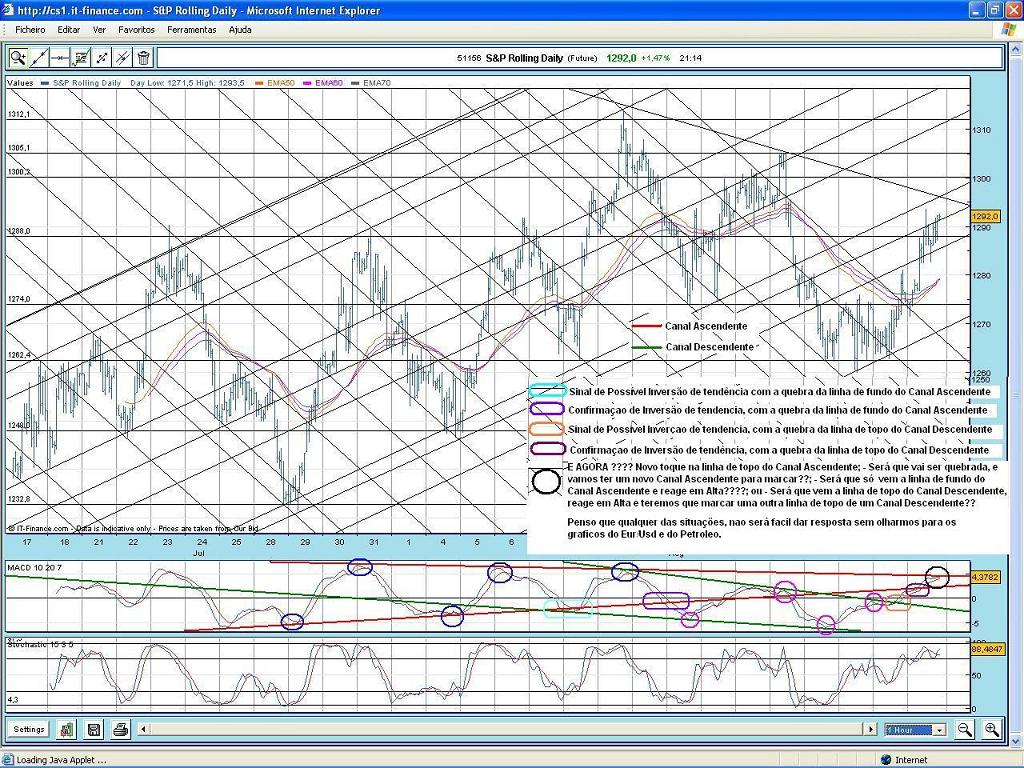Image resolution: width=1024 pixels, height=768 pixels.
Task: Open the Favoritos menu
Action: (x=136, y=29)
